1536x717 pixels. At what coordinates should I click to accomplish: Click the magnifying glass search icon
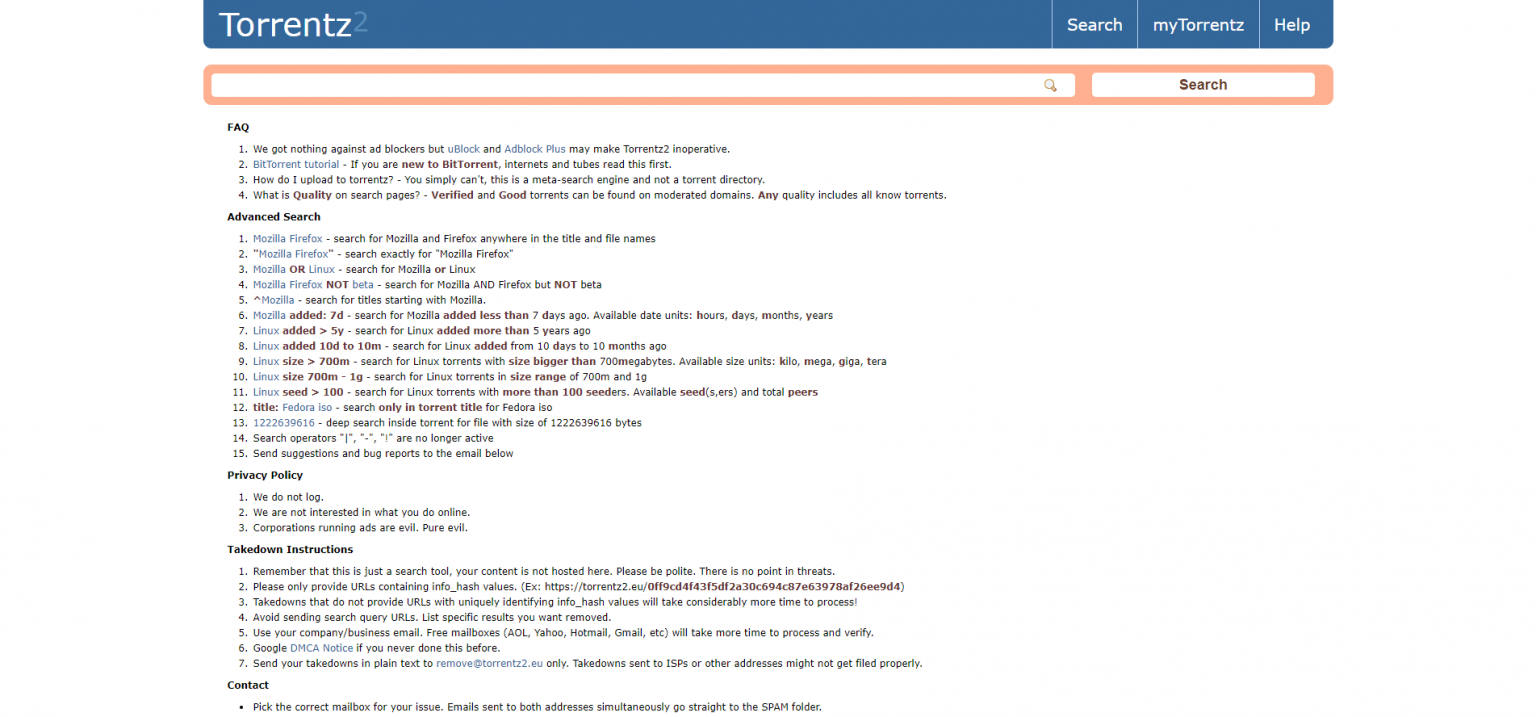tap(1050, 85)
